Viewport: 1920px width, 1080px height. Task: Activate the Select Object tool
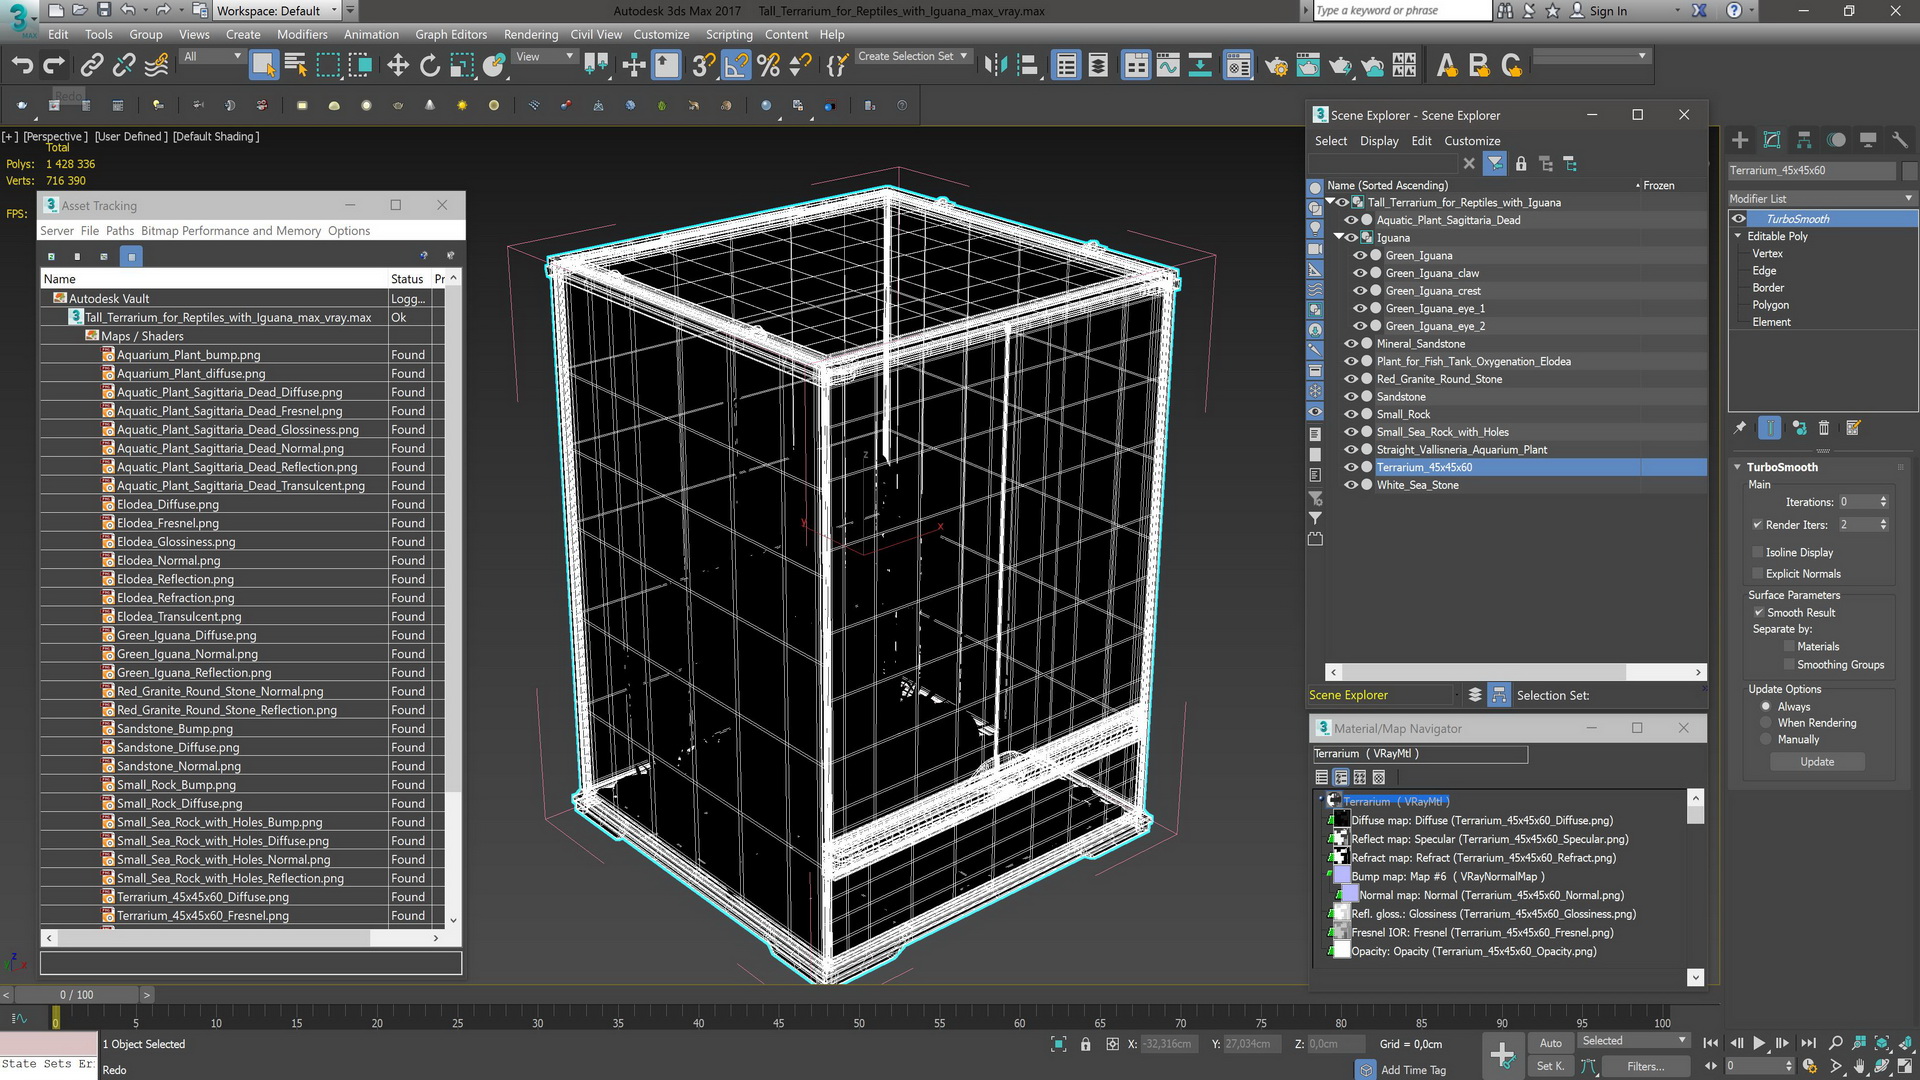pos(263,66)
